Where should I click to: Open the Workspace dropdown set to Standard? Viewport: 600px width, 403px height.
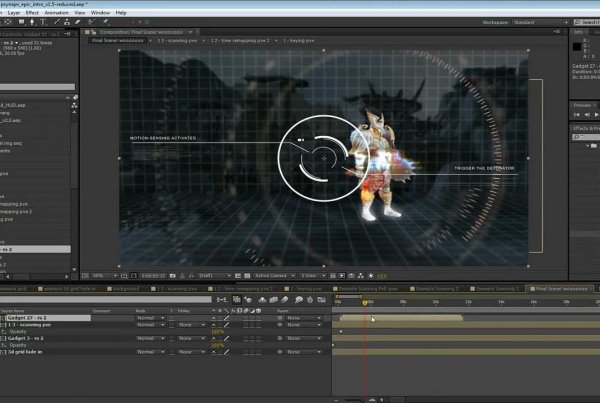[540, 22]
